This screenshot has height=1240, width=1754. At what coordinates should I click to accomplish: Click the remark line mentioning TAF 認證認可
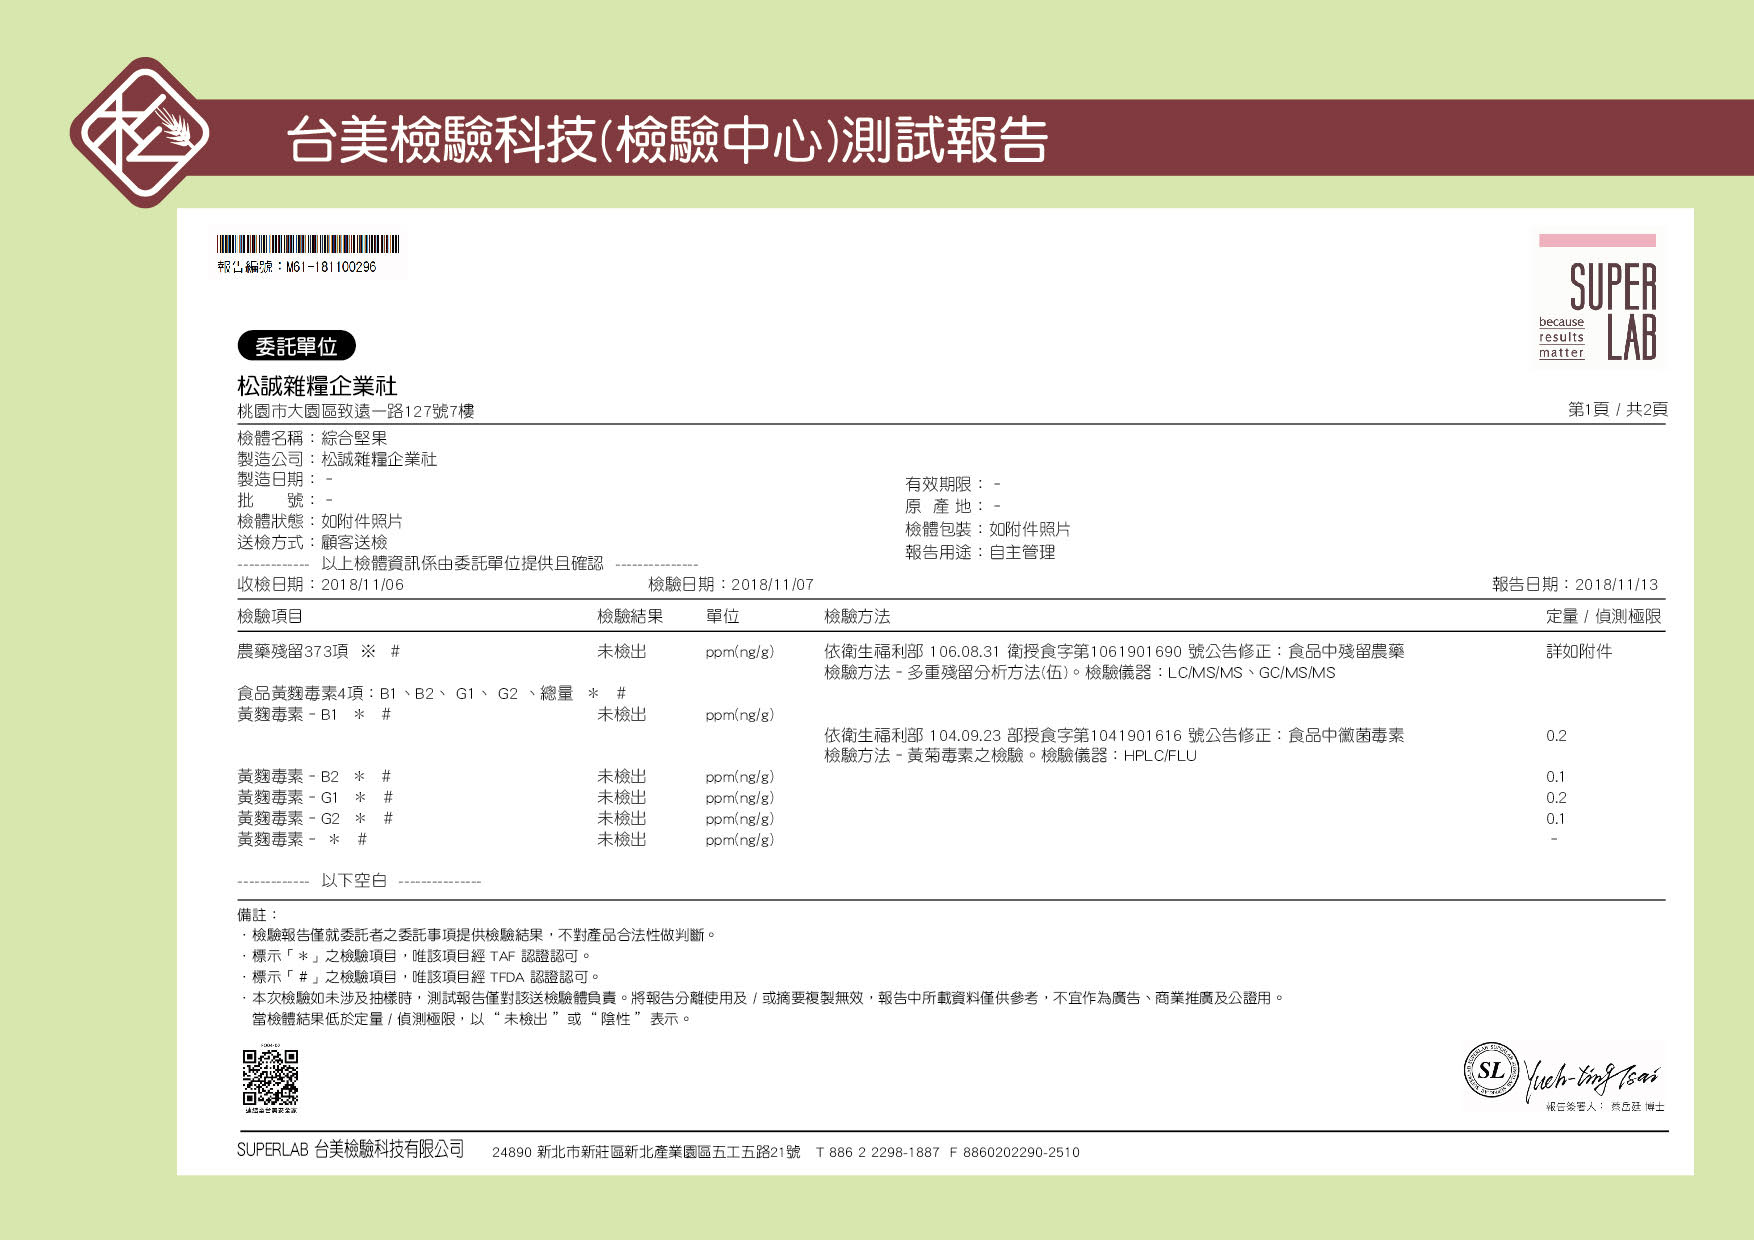(x=416, y=956)
